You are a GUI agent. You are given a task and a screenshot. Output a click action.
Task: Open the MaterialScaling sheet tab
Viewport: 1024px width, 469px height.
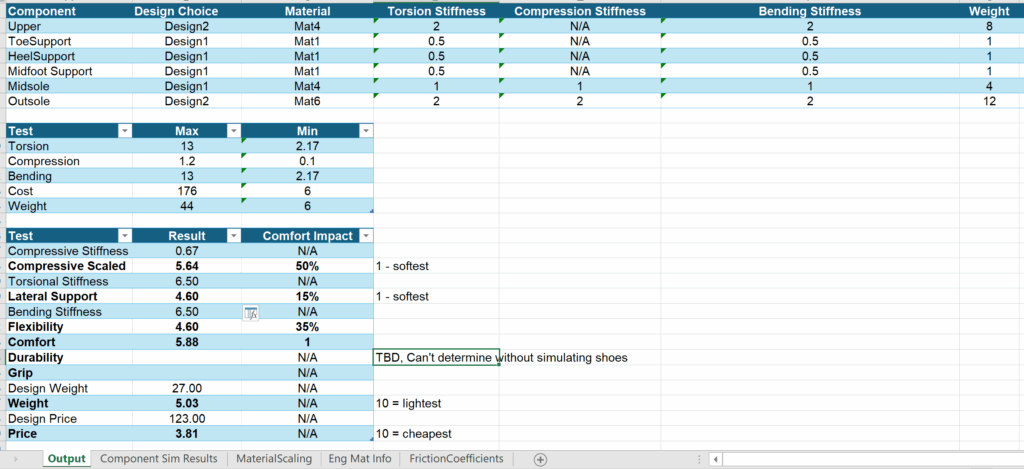point(273,459)
